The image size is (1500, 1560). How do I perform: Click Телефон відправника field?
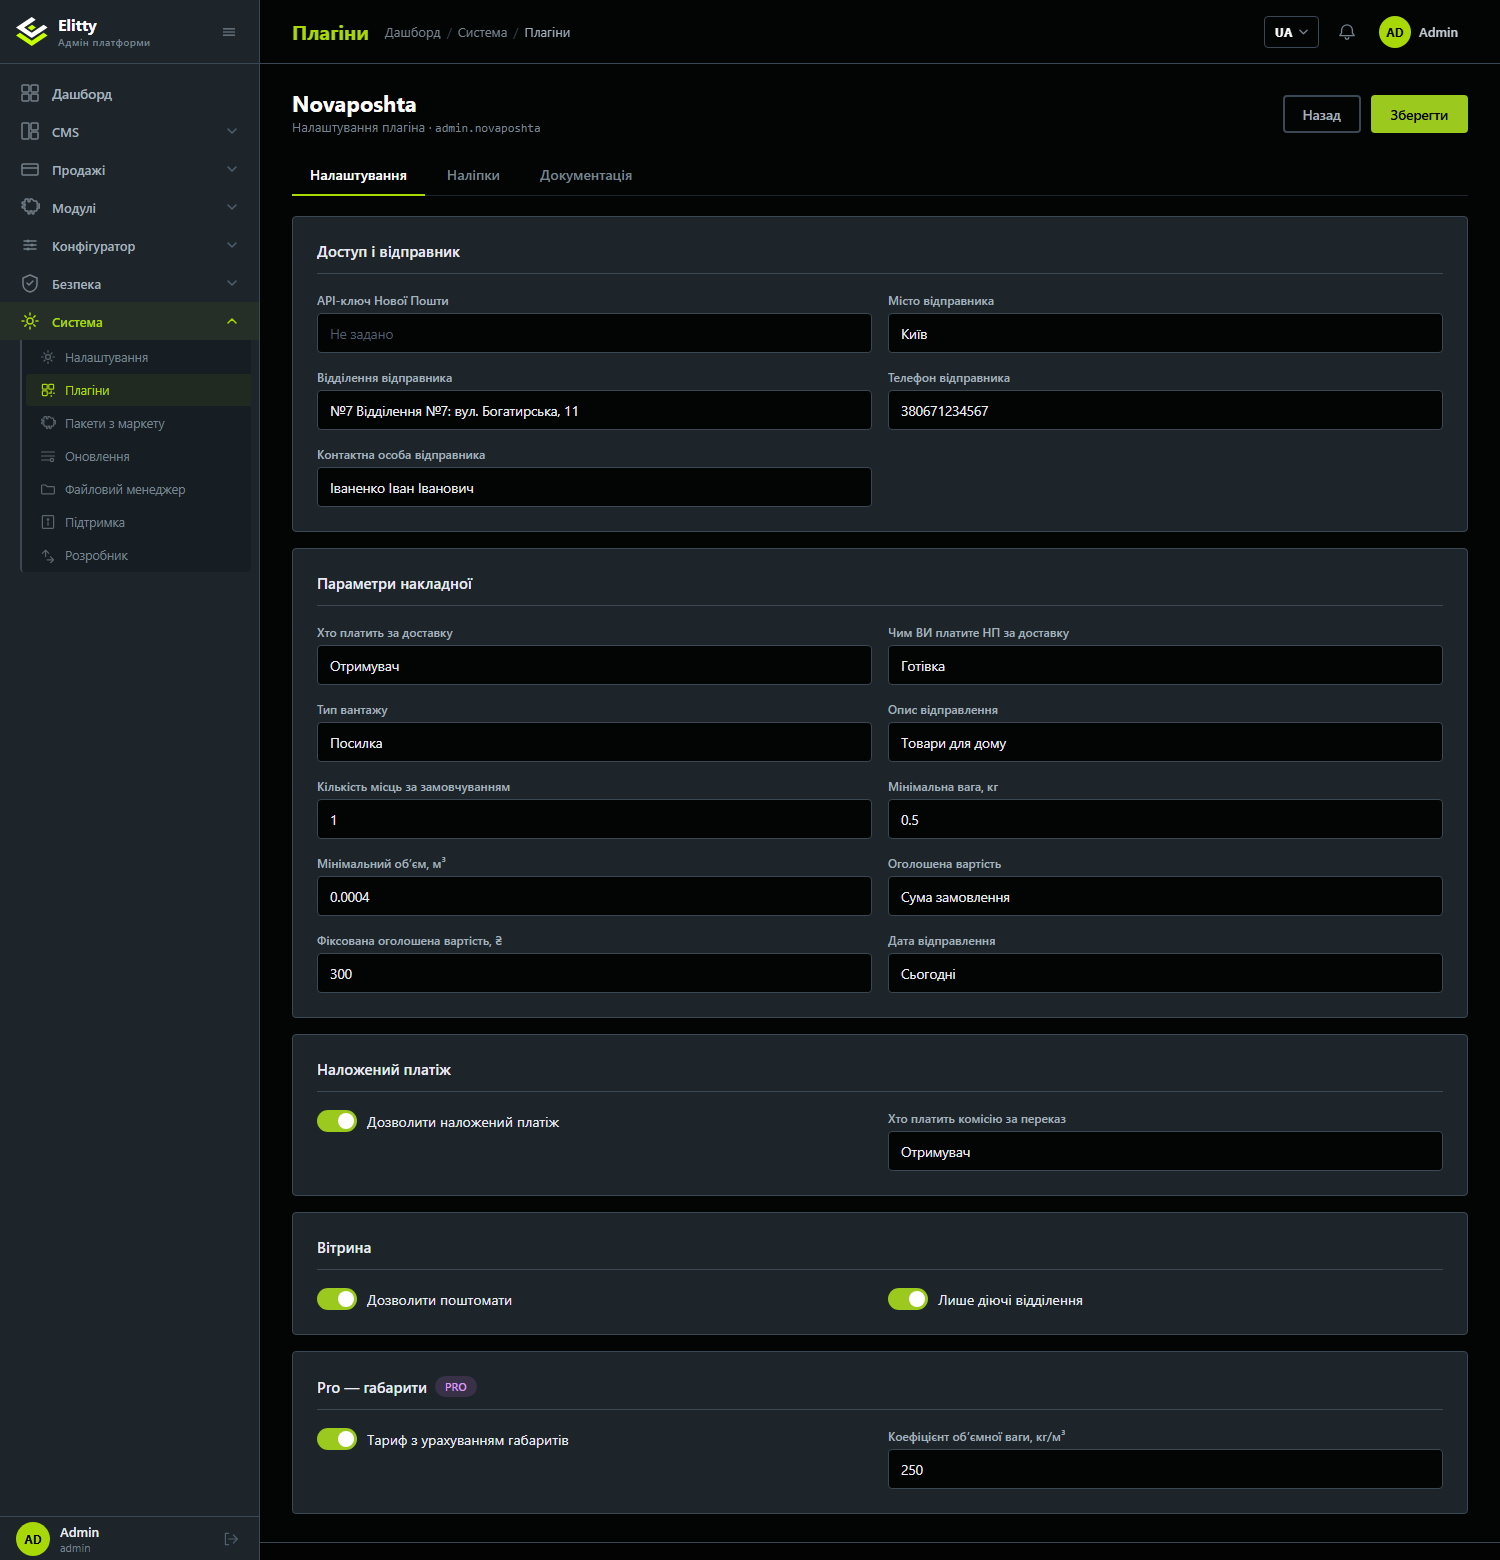point(1165,410)
